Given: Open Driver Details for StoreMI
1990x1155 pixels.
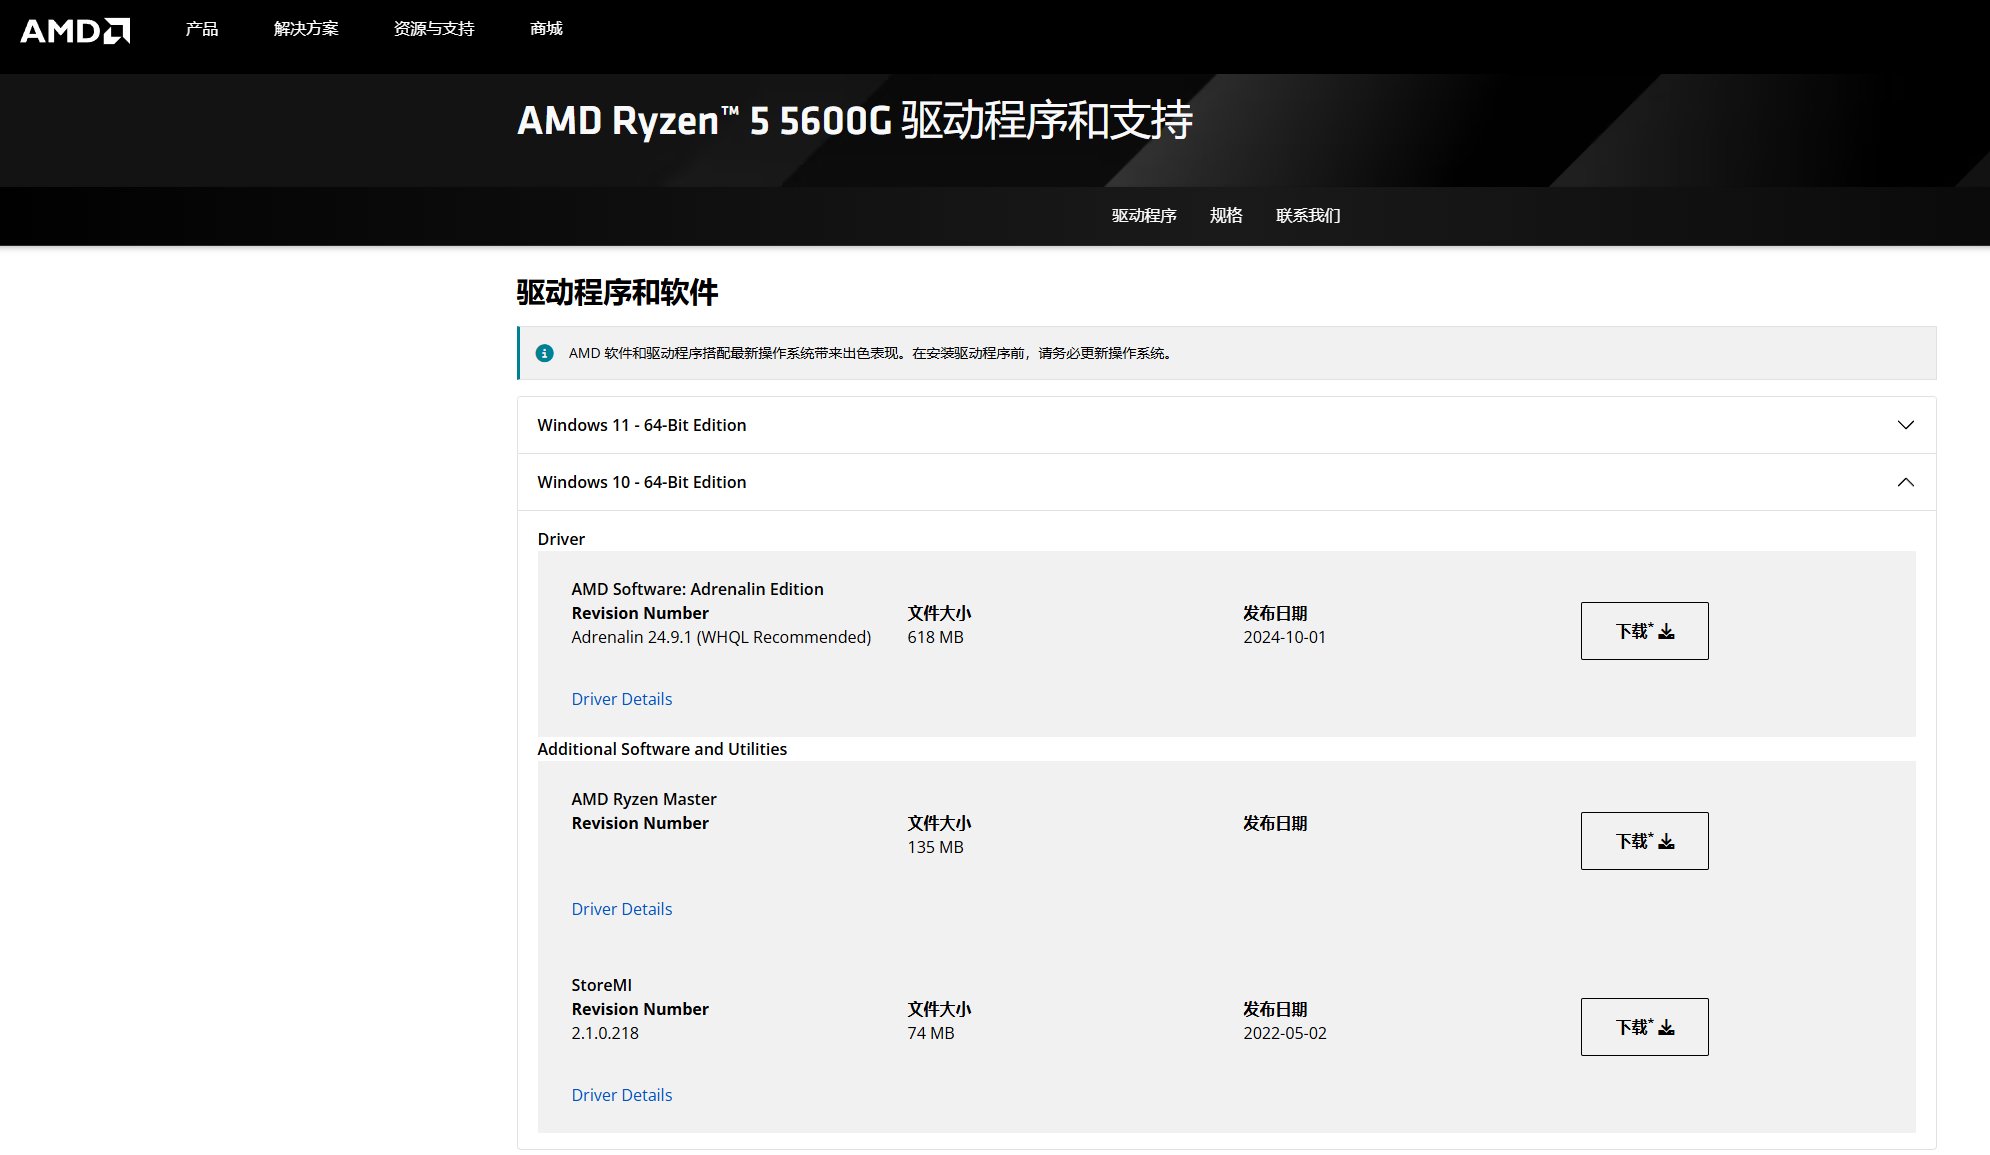Looking at the screenshot, I should (621, 1095).
